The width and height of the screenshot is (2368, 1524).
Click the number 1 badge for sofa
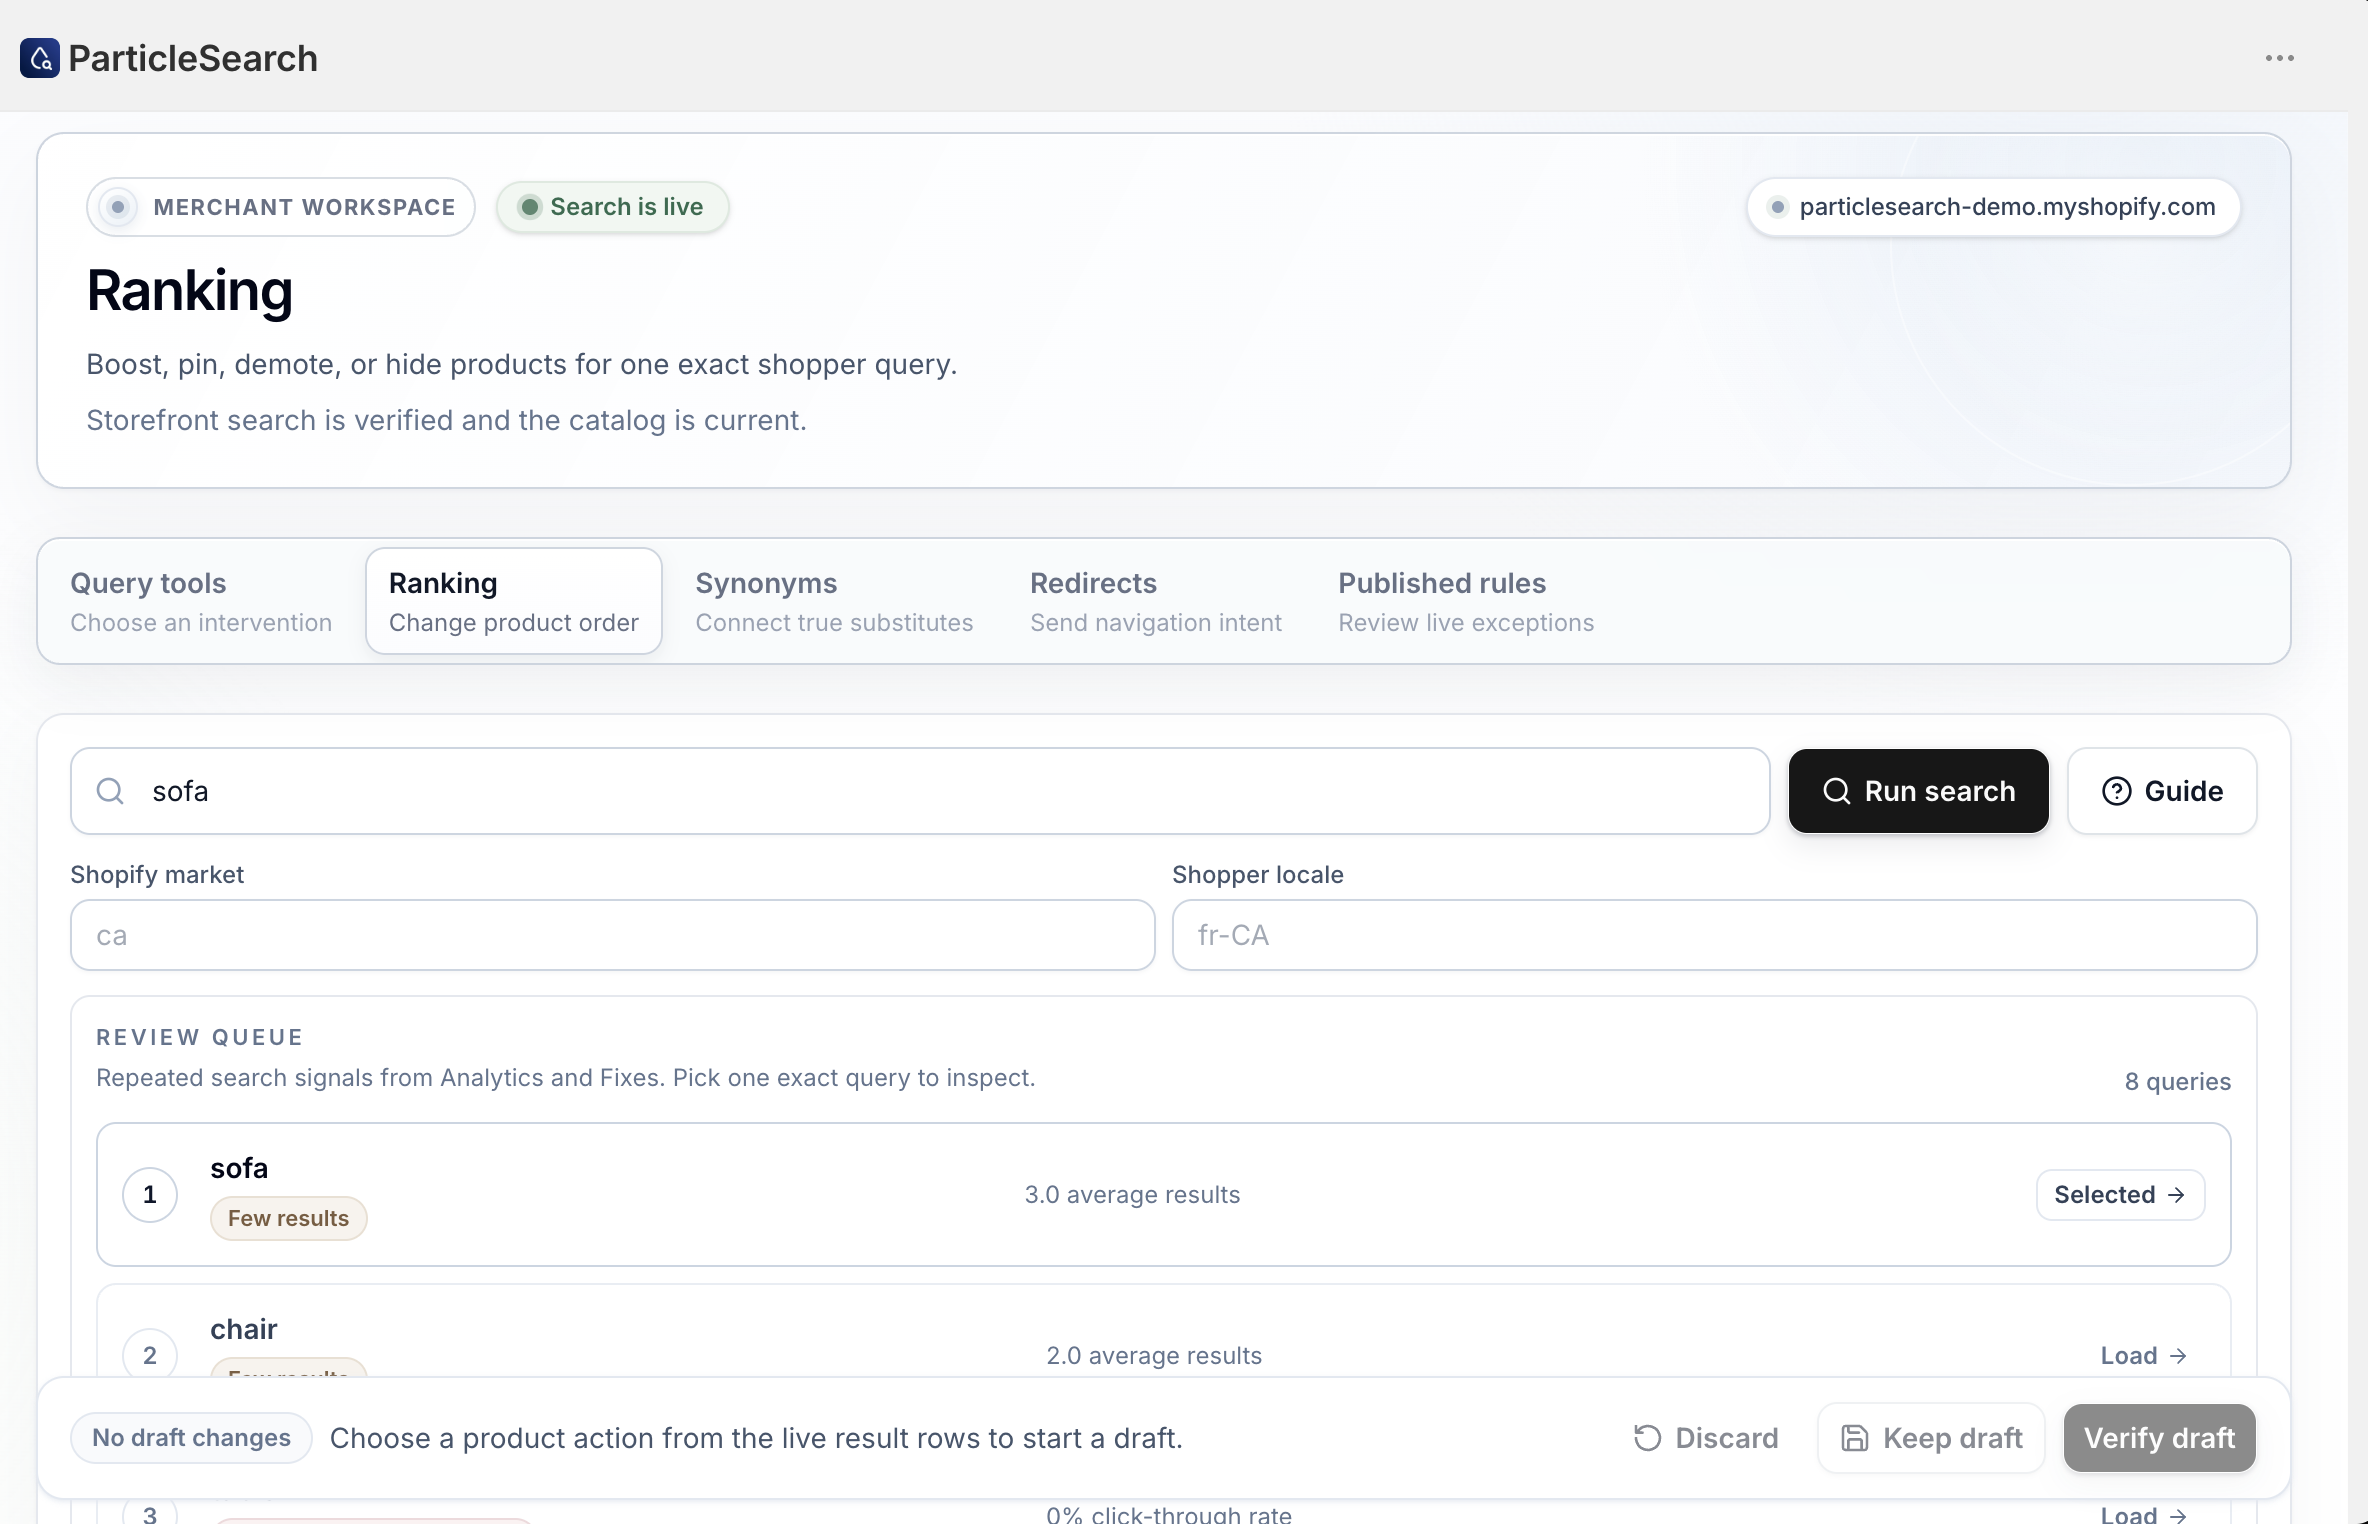[150, 1195]
